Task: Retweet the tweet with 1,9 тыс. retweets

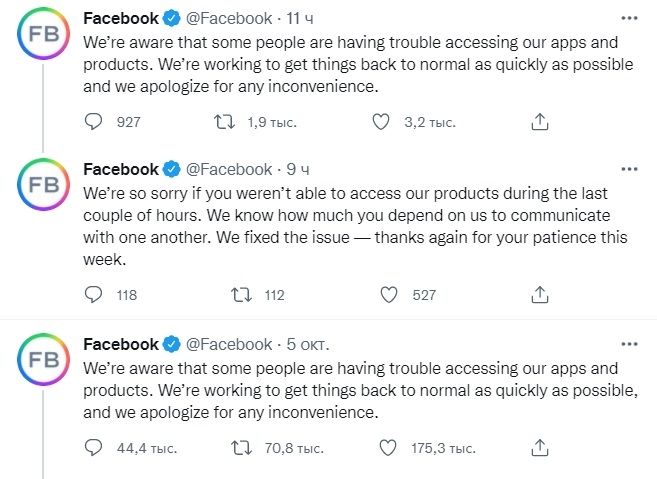Action: coord(227,122)
